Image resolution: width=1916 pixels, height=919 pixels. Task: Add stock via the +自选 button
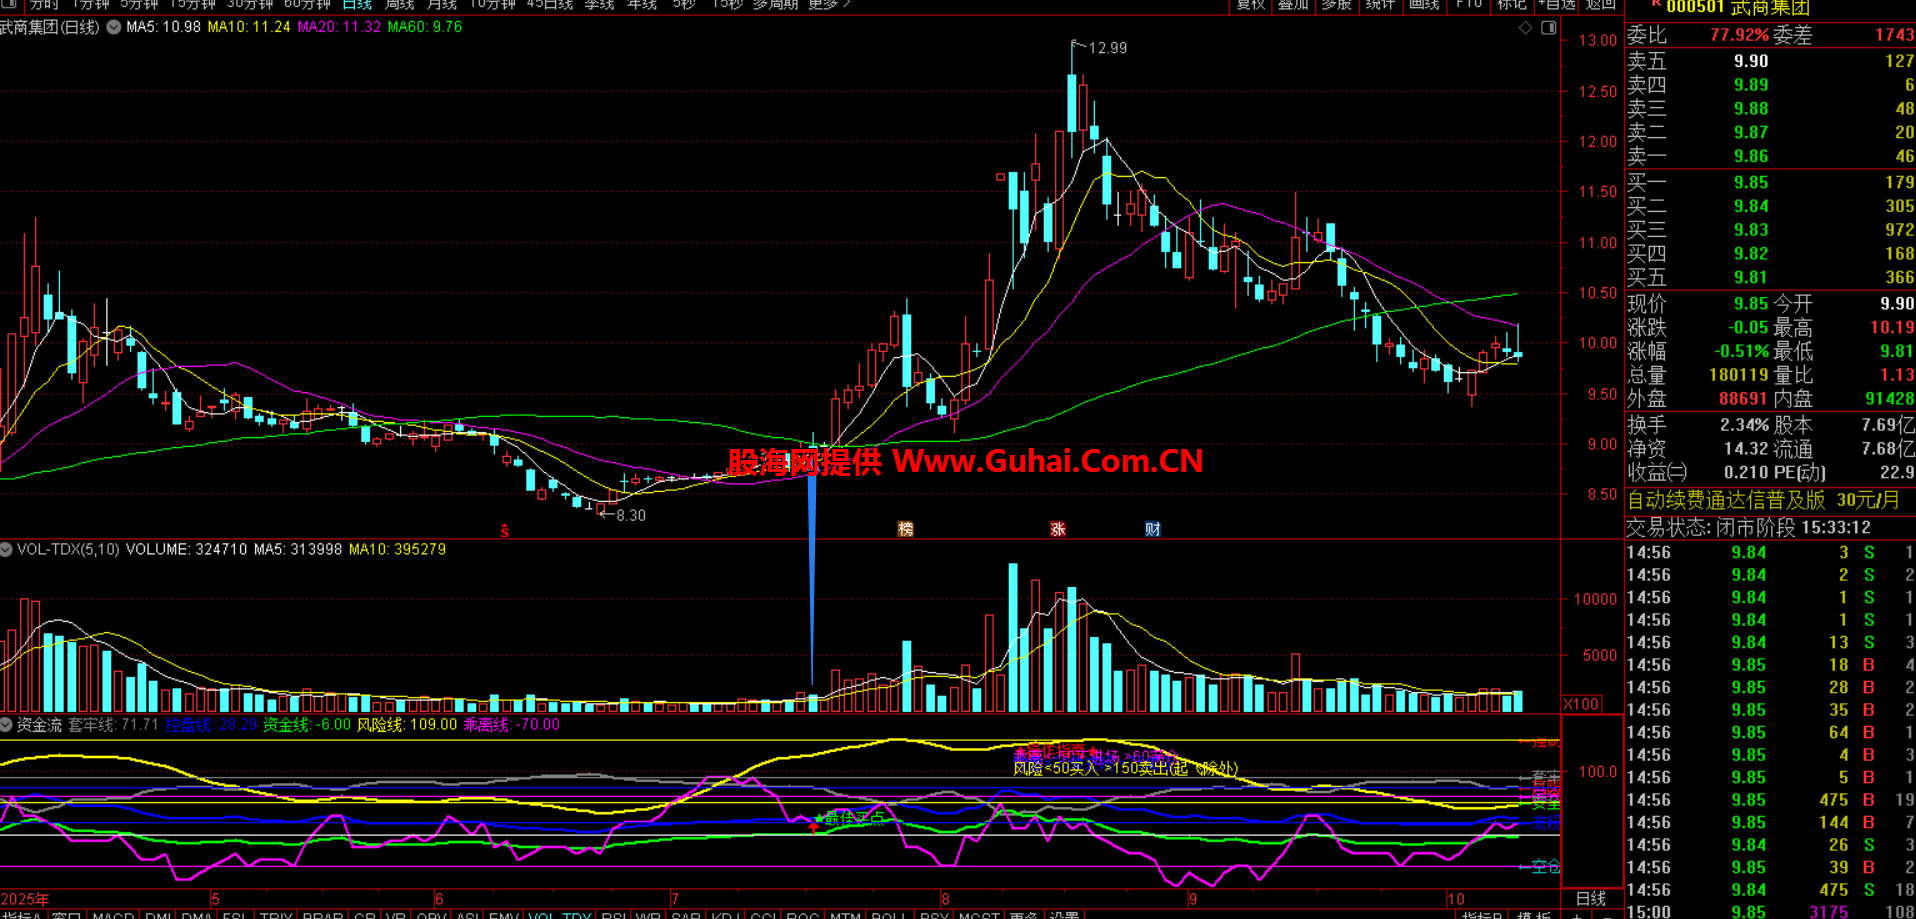[1556, 4]
